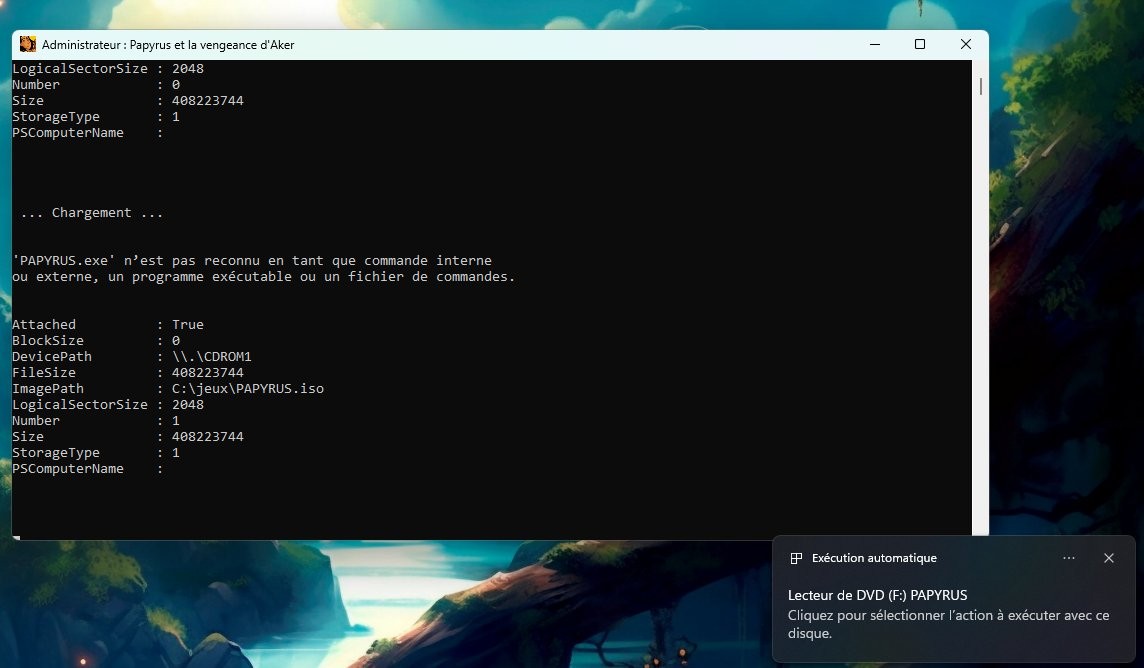
Task: Click the DevicePath value \\.\CDROM1
Action: (212, 357)
